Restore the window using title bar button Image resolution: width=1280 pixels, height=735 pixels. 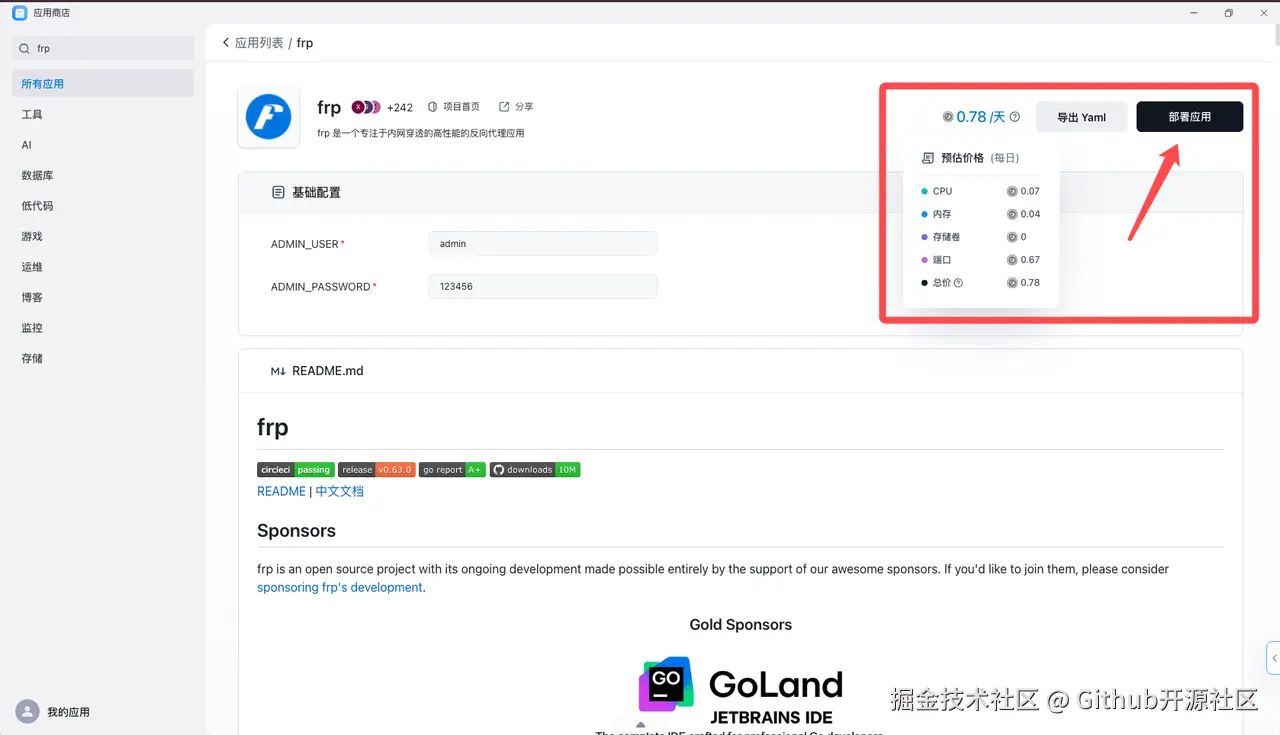[1229, 13]
